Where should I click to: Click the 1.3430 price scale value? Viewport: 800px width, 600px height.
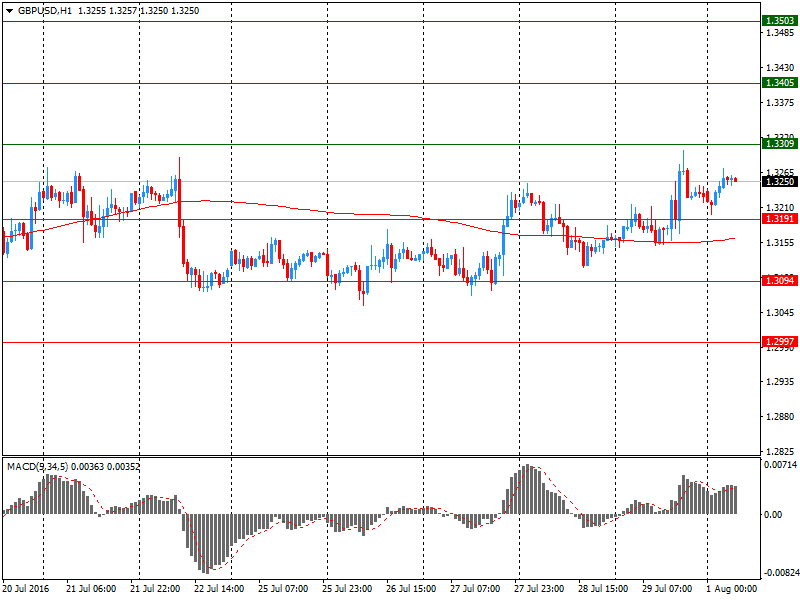pos(780,68)
